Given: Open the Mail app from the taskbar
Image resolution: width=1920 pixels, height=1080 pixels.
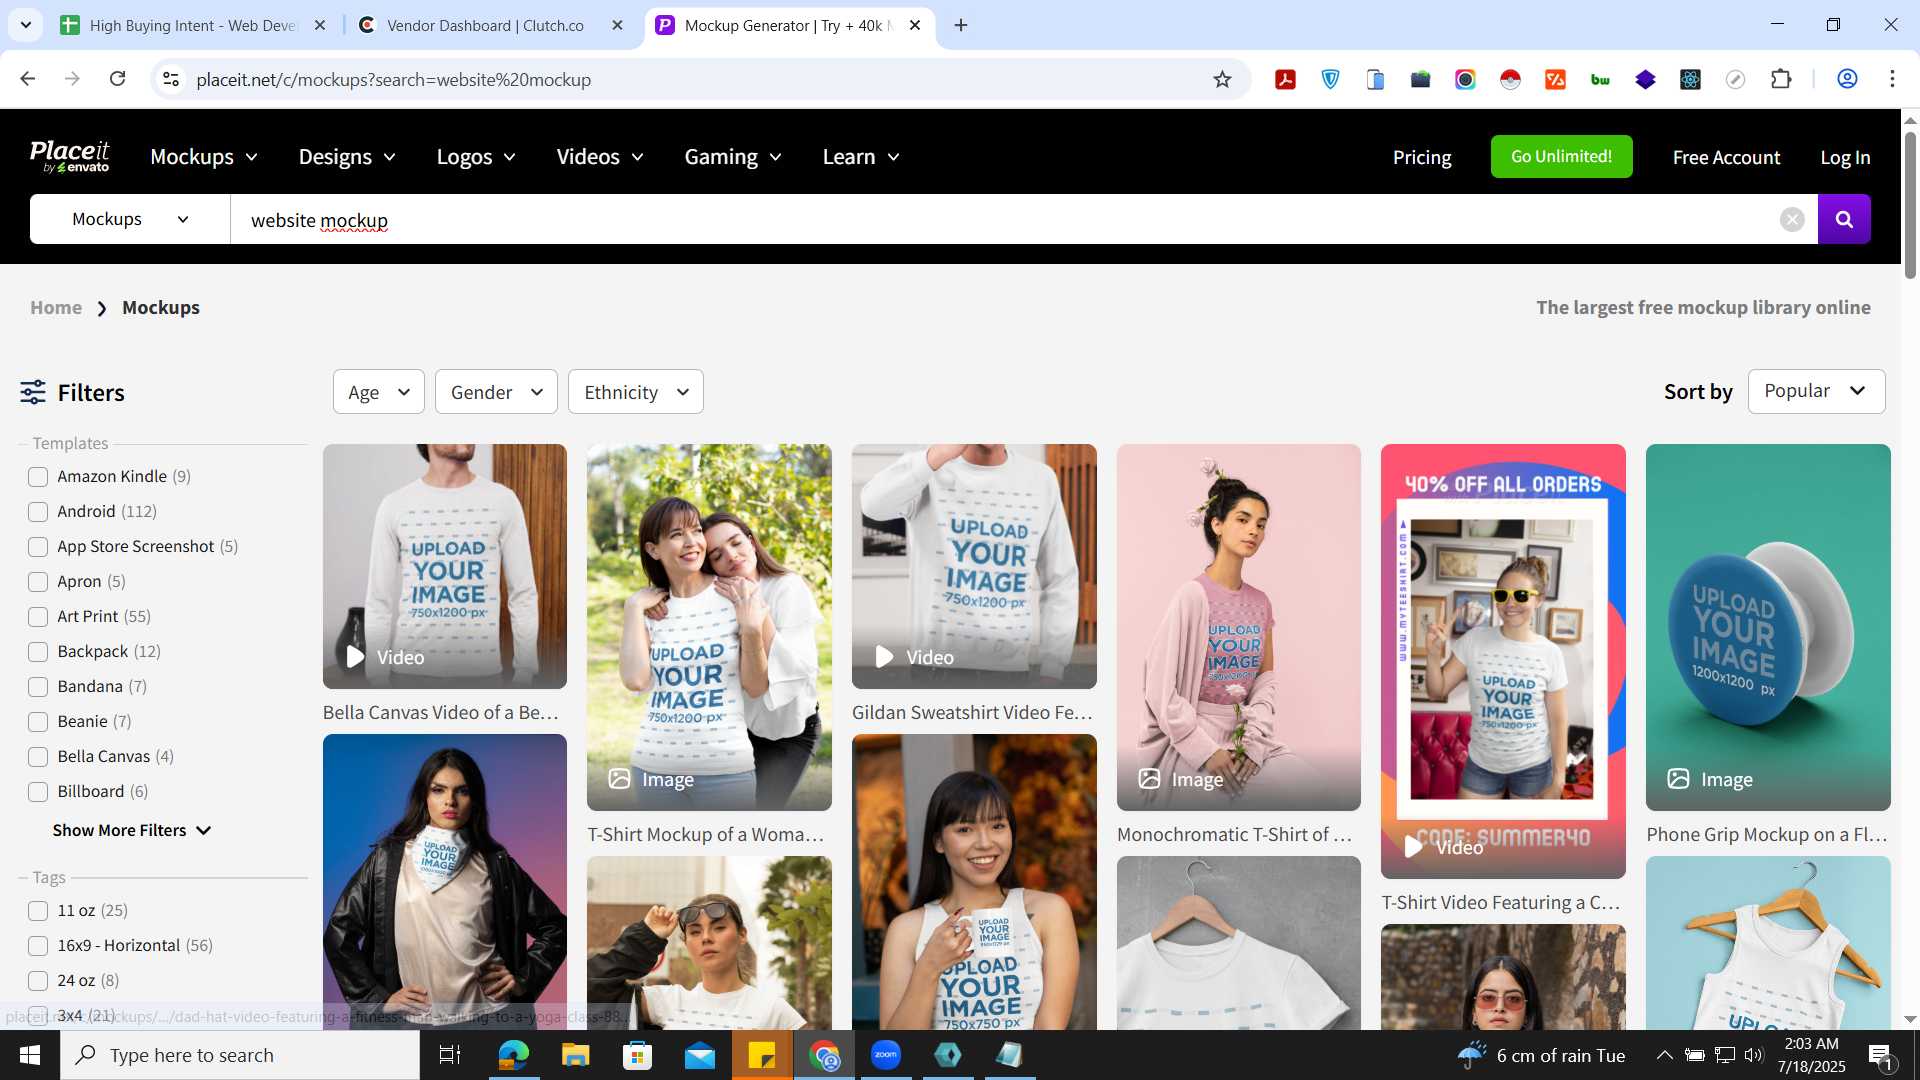Looking at the screenshot, I should click(699, 1055).
